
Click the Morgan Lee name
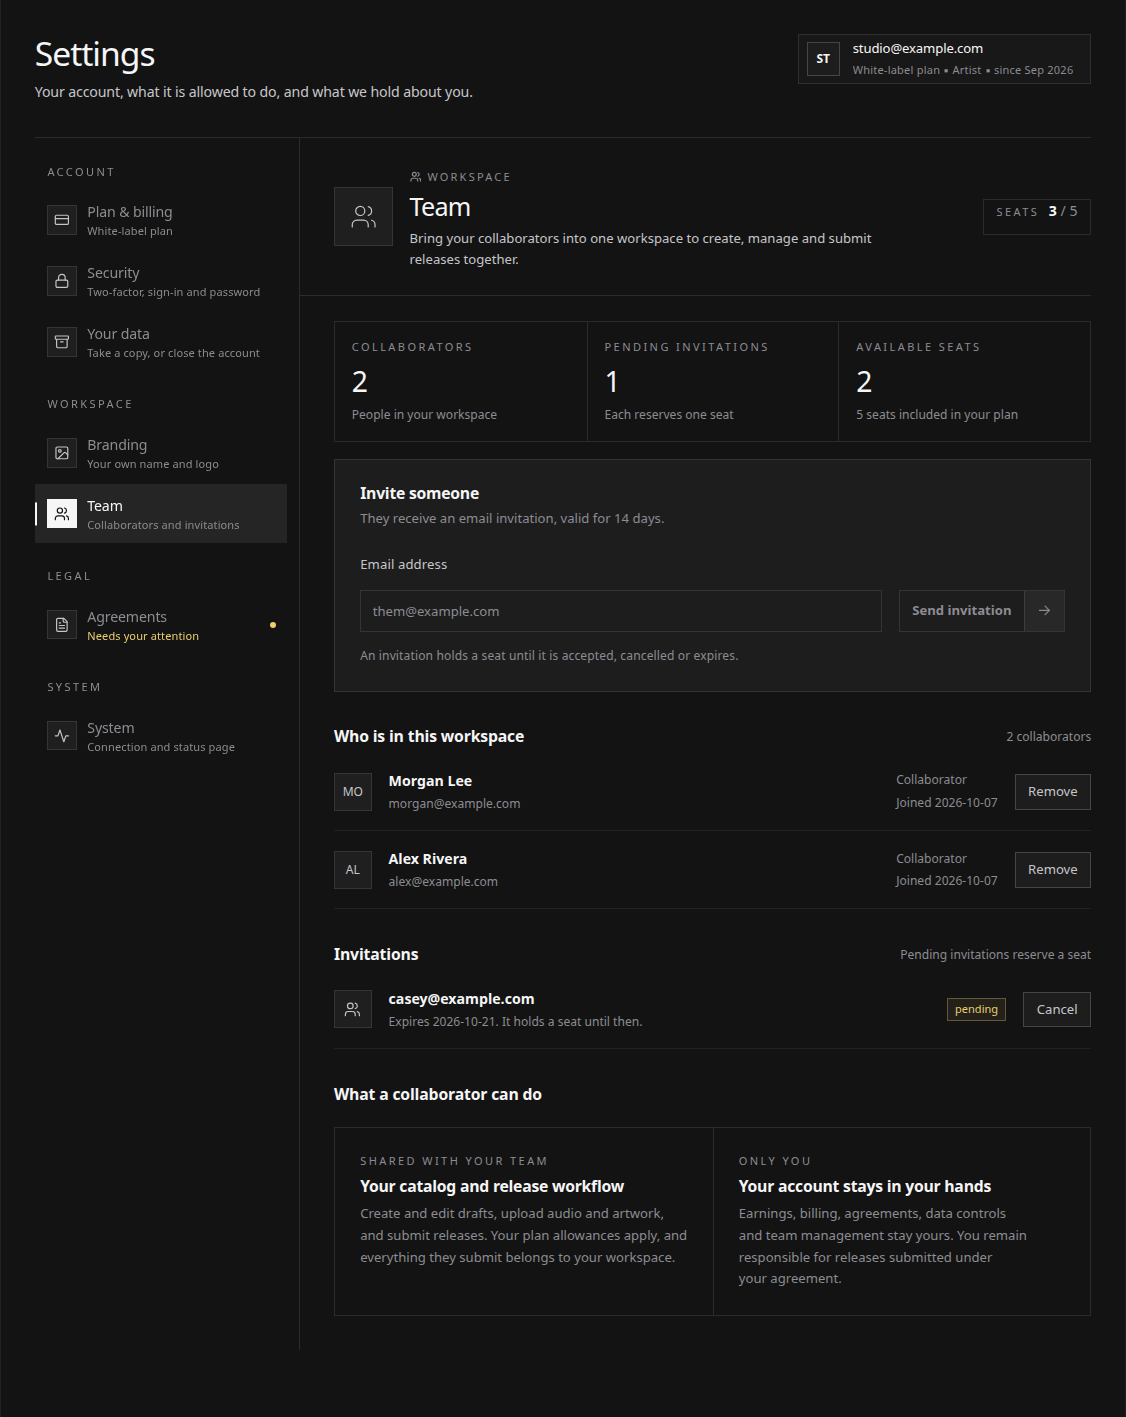pos(430,781)
